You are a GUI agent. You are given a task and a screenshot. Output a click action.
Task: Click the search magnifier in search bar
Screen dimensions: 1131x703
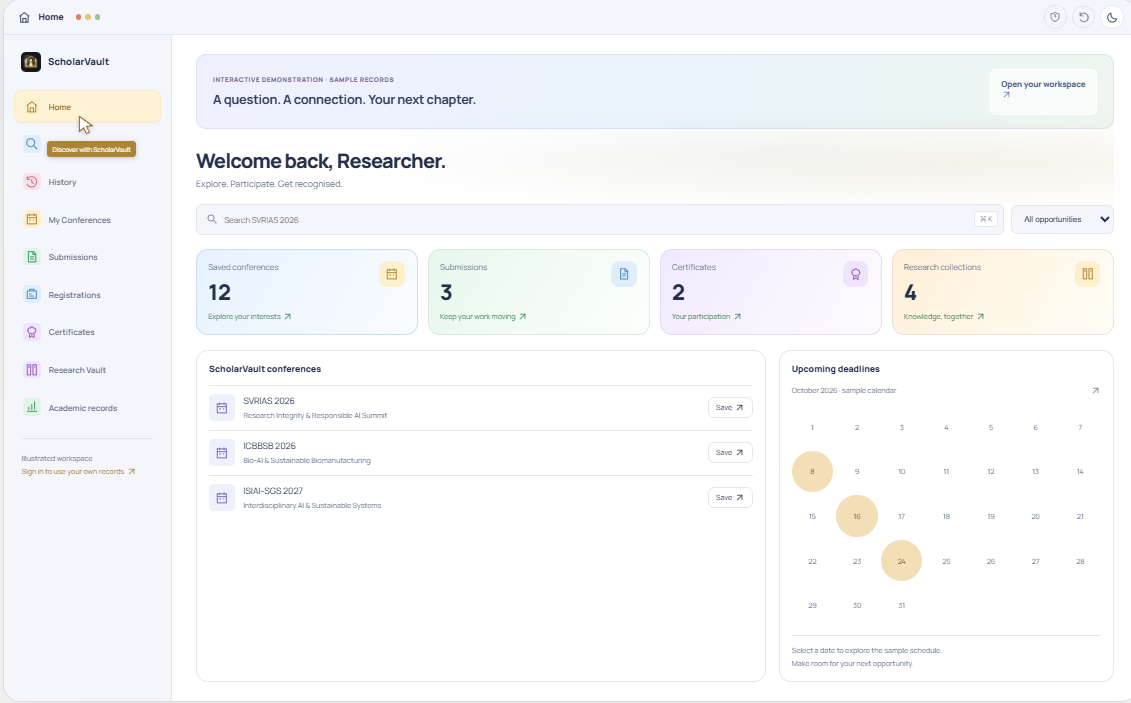(x=212, y=219)
